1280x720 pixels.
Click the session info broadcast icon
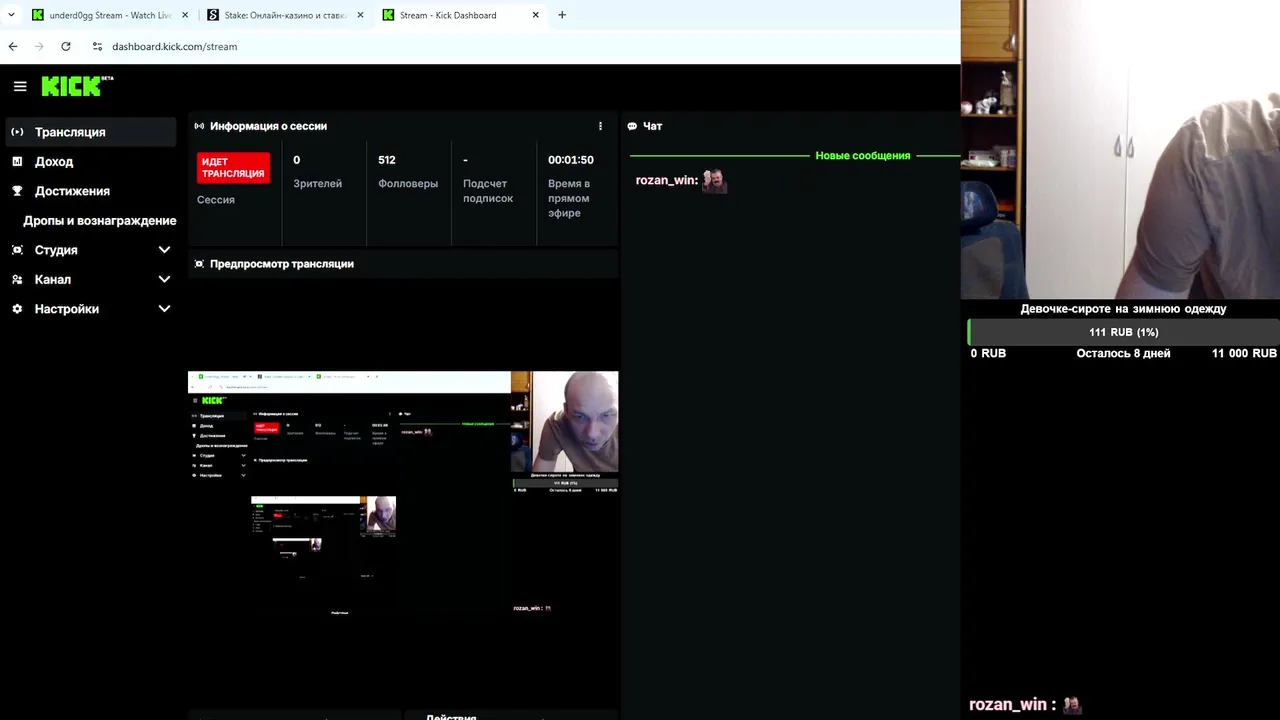tap(199, 126)
